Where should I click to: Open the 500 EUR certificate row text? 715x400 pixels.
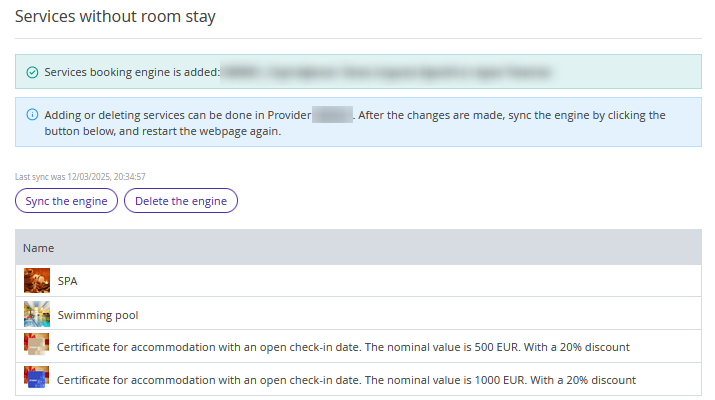343,347
